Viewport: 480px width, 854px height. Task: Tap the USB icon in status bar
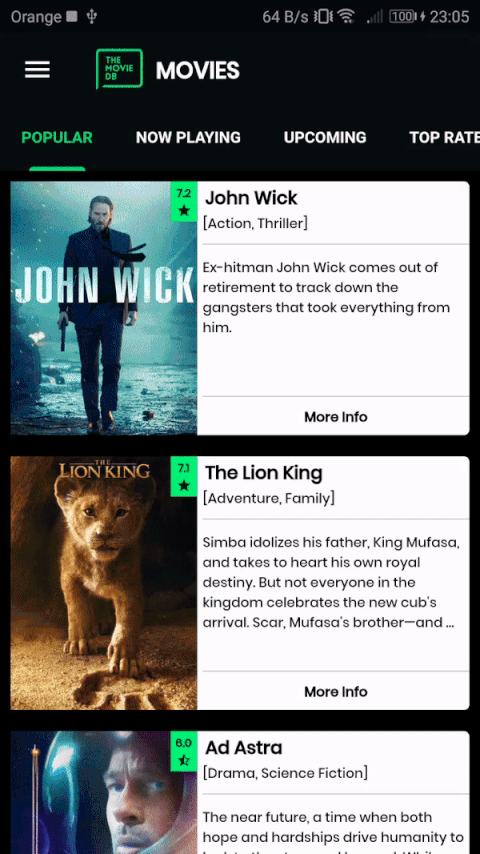(92, 17)
